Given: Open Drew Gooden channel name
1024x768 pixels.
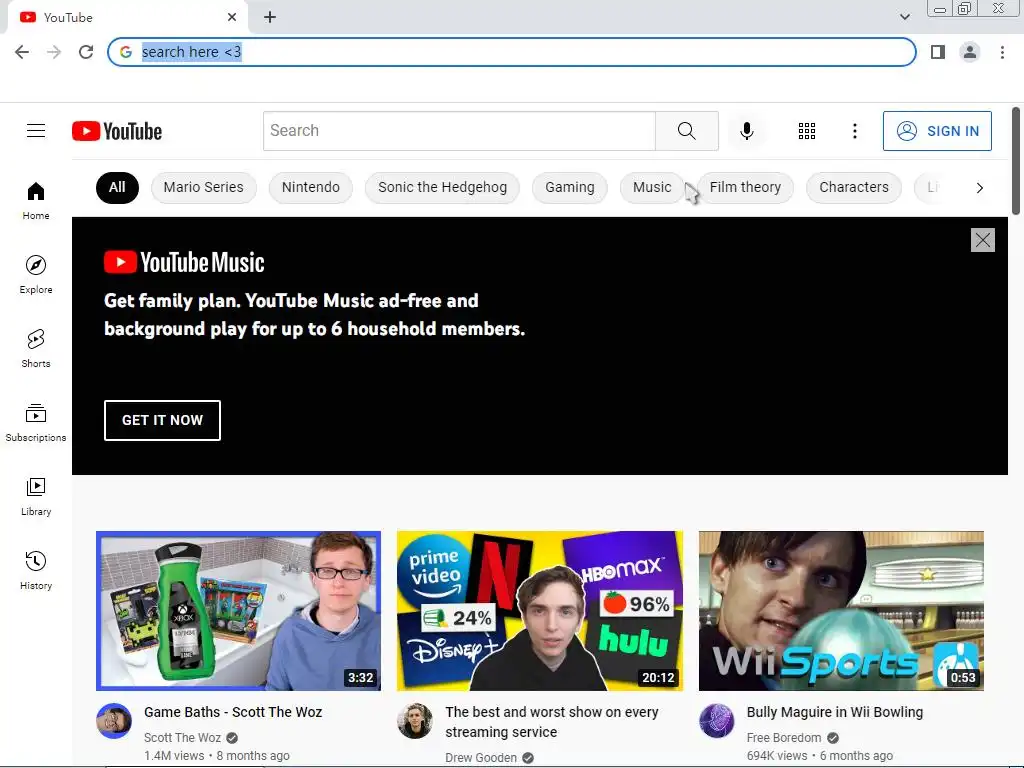Looking at the screenshot, I should 481,758.
